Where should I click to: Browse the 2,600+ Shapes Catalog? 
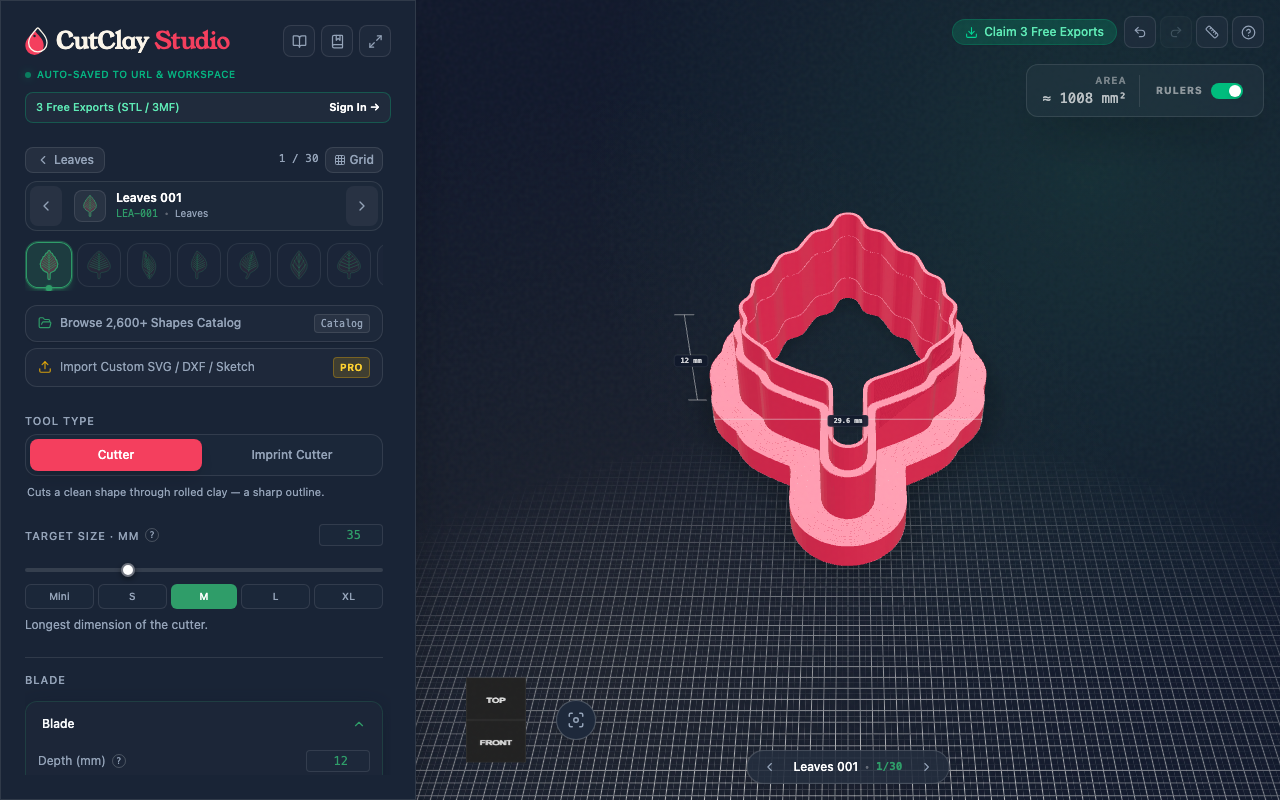pyautogui.click(x=204, y=323)
